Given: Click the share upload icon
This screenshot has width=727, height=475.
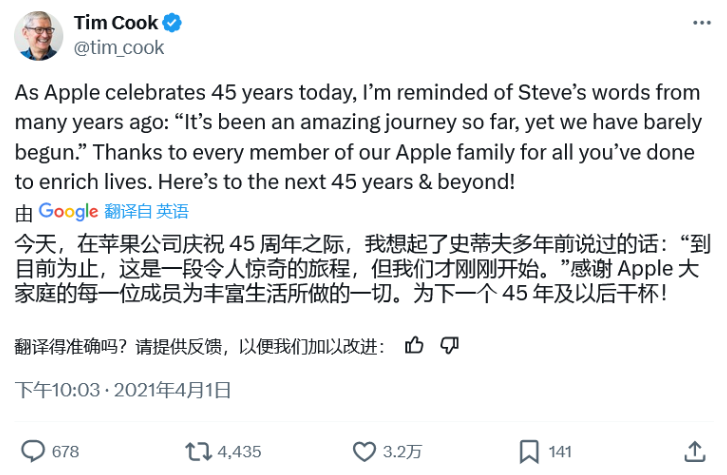Looking at the screenshot, I should [693, 451].
